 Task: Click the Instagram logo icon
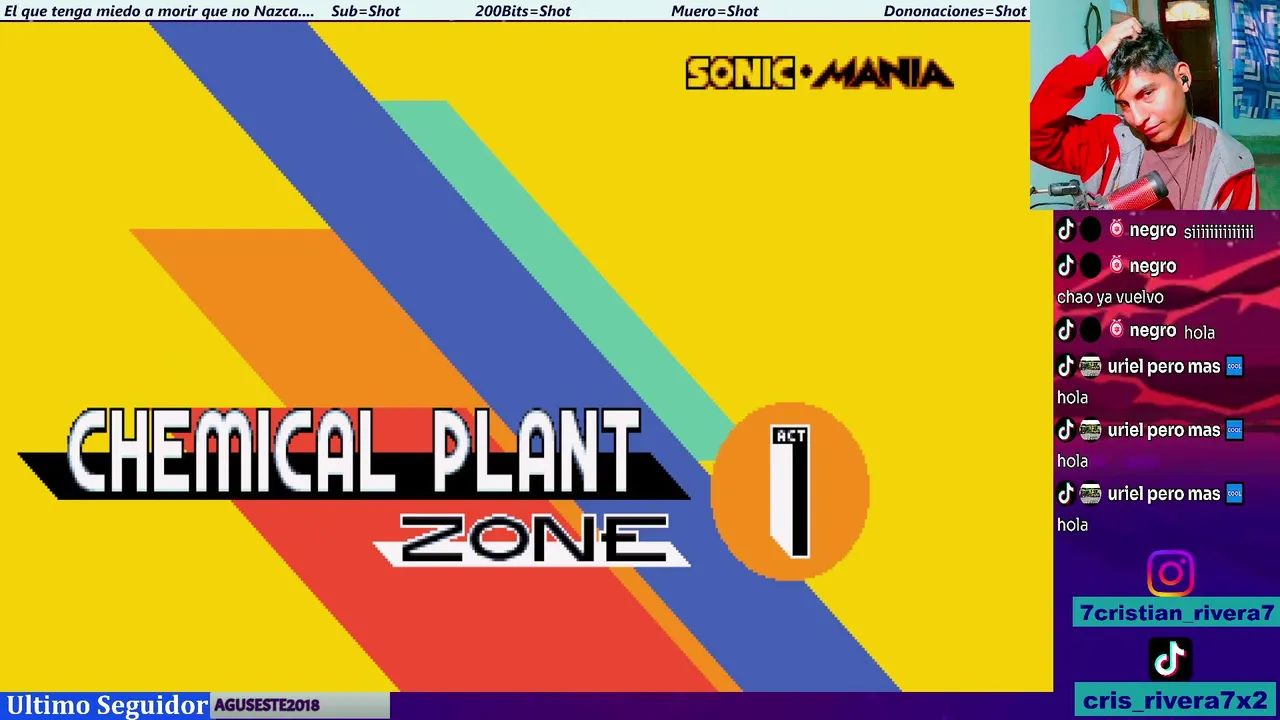point(1170,574)
